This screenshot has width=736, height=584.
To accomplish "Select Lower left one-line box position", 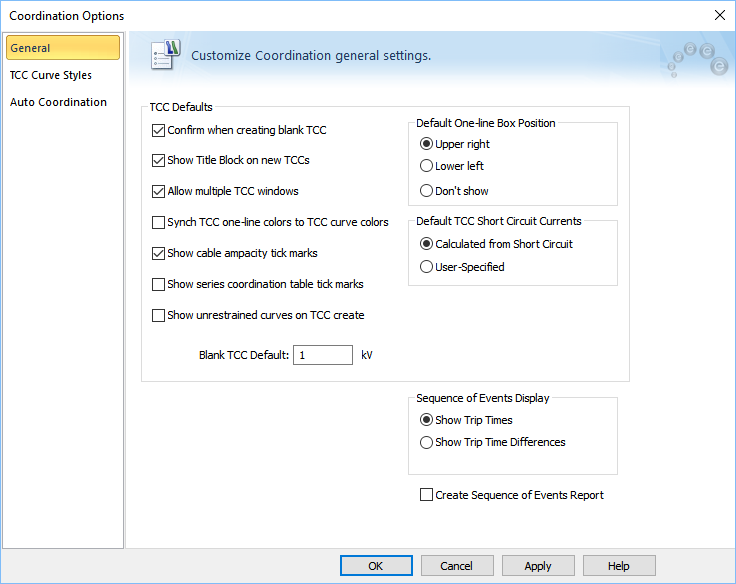I will click(x=427, y=166).
